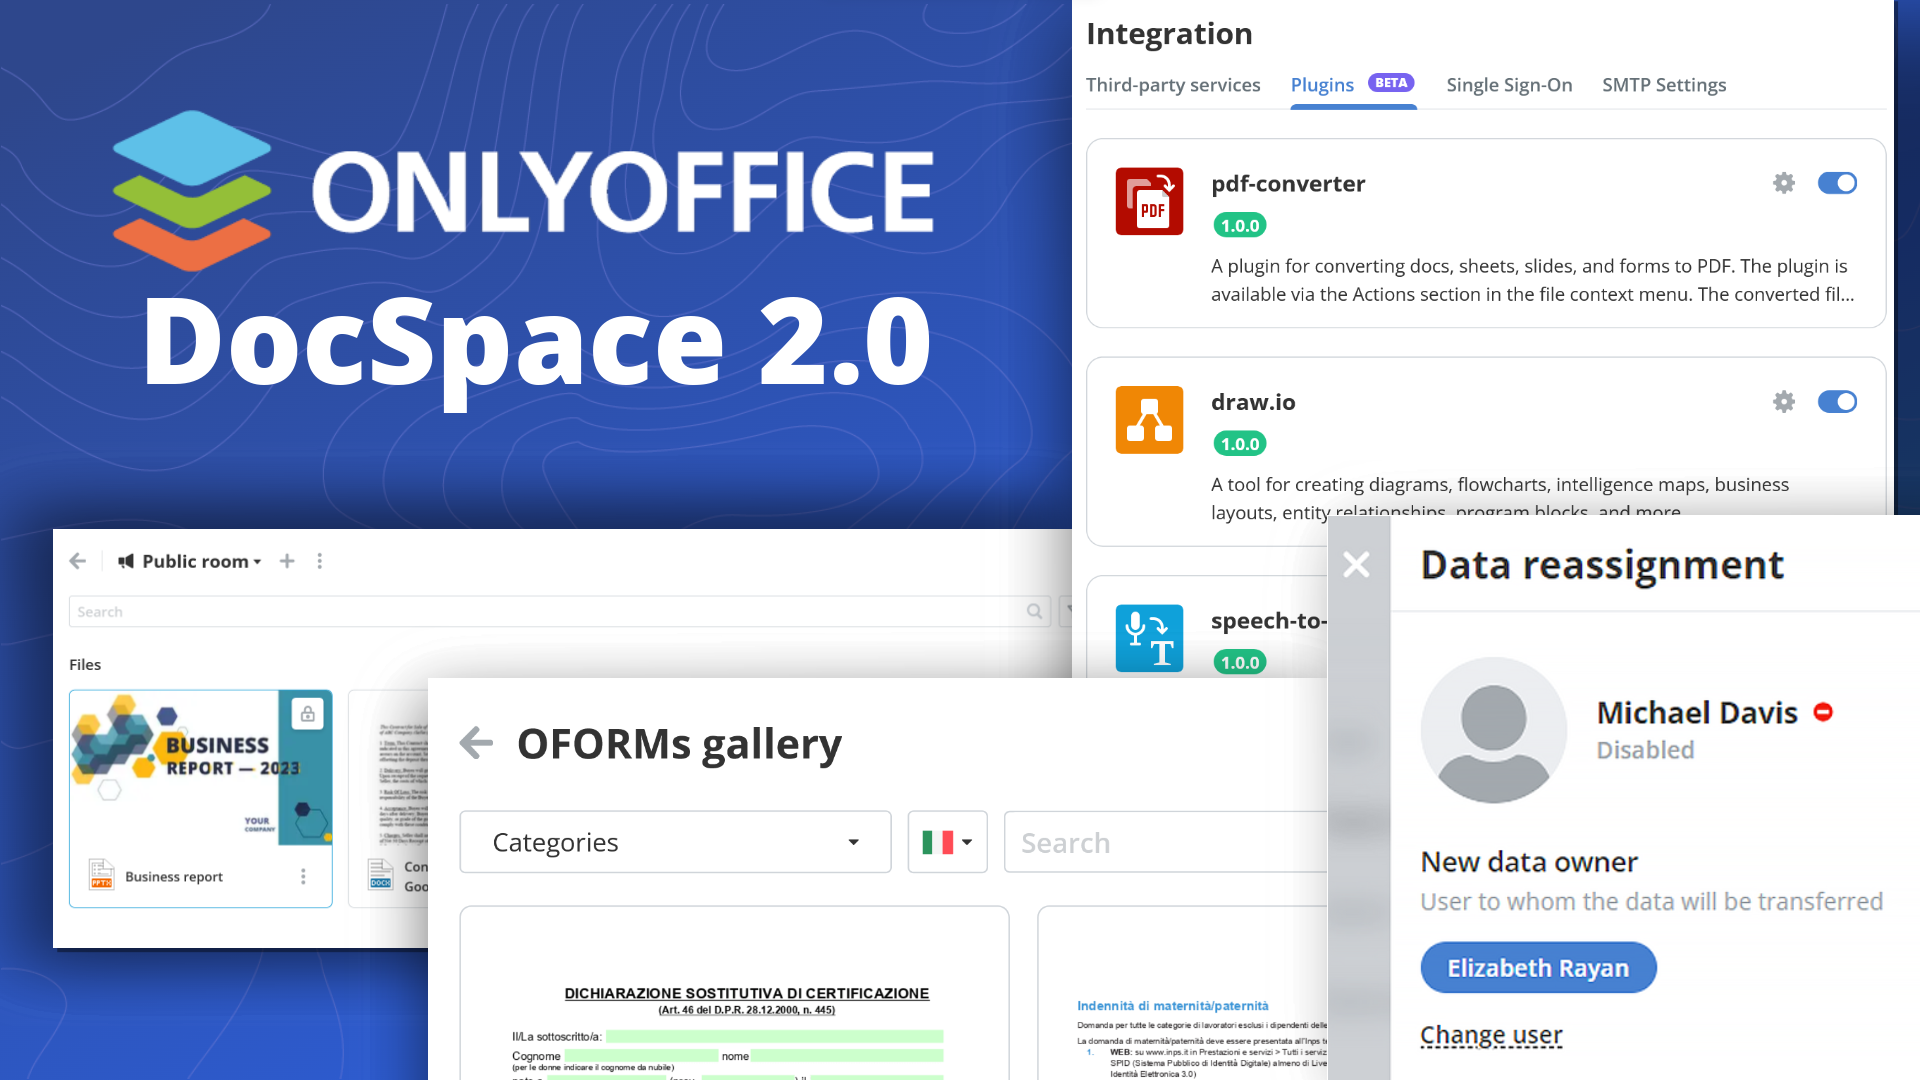Open the Categories dropdown

tap(675, 842)
